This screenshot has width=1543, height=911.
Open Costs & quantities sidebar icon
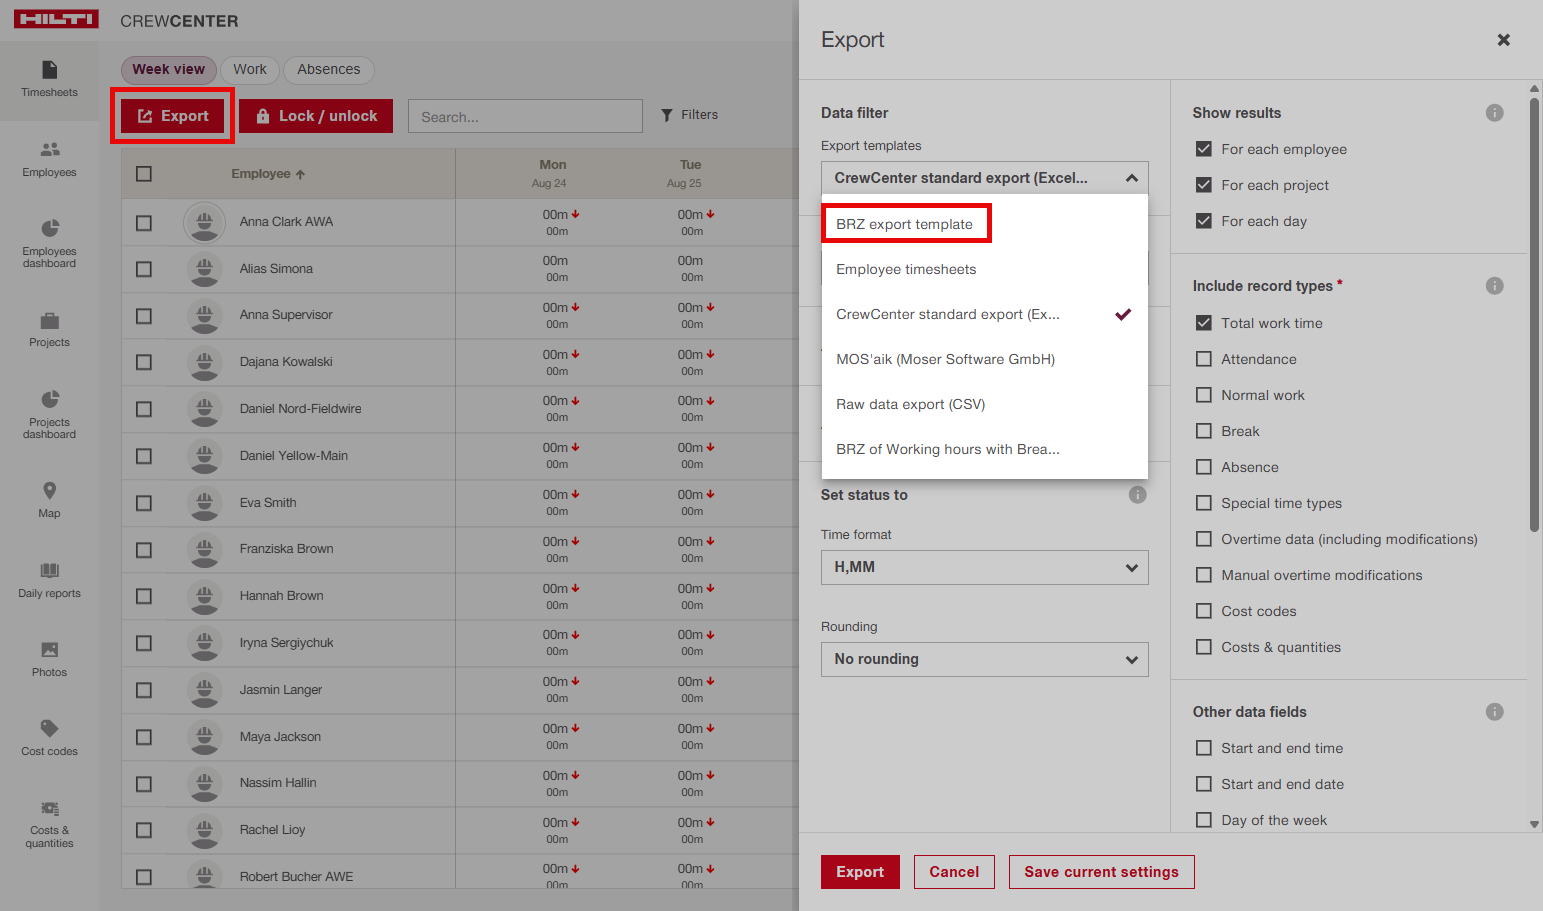pos(49,808)
